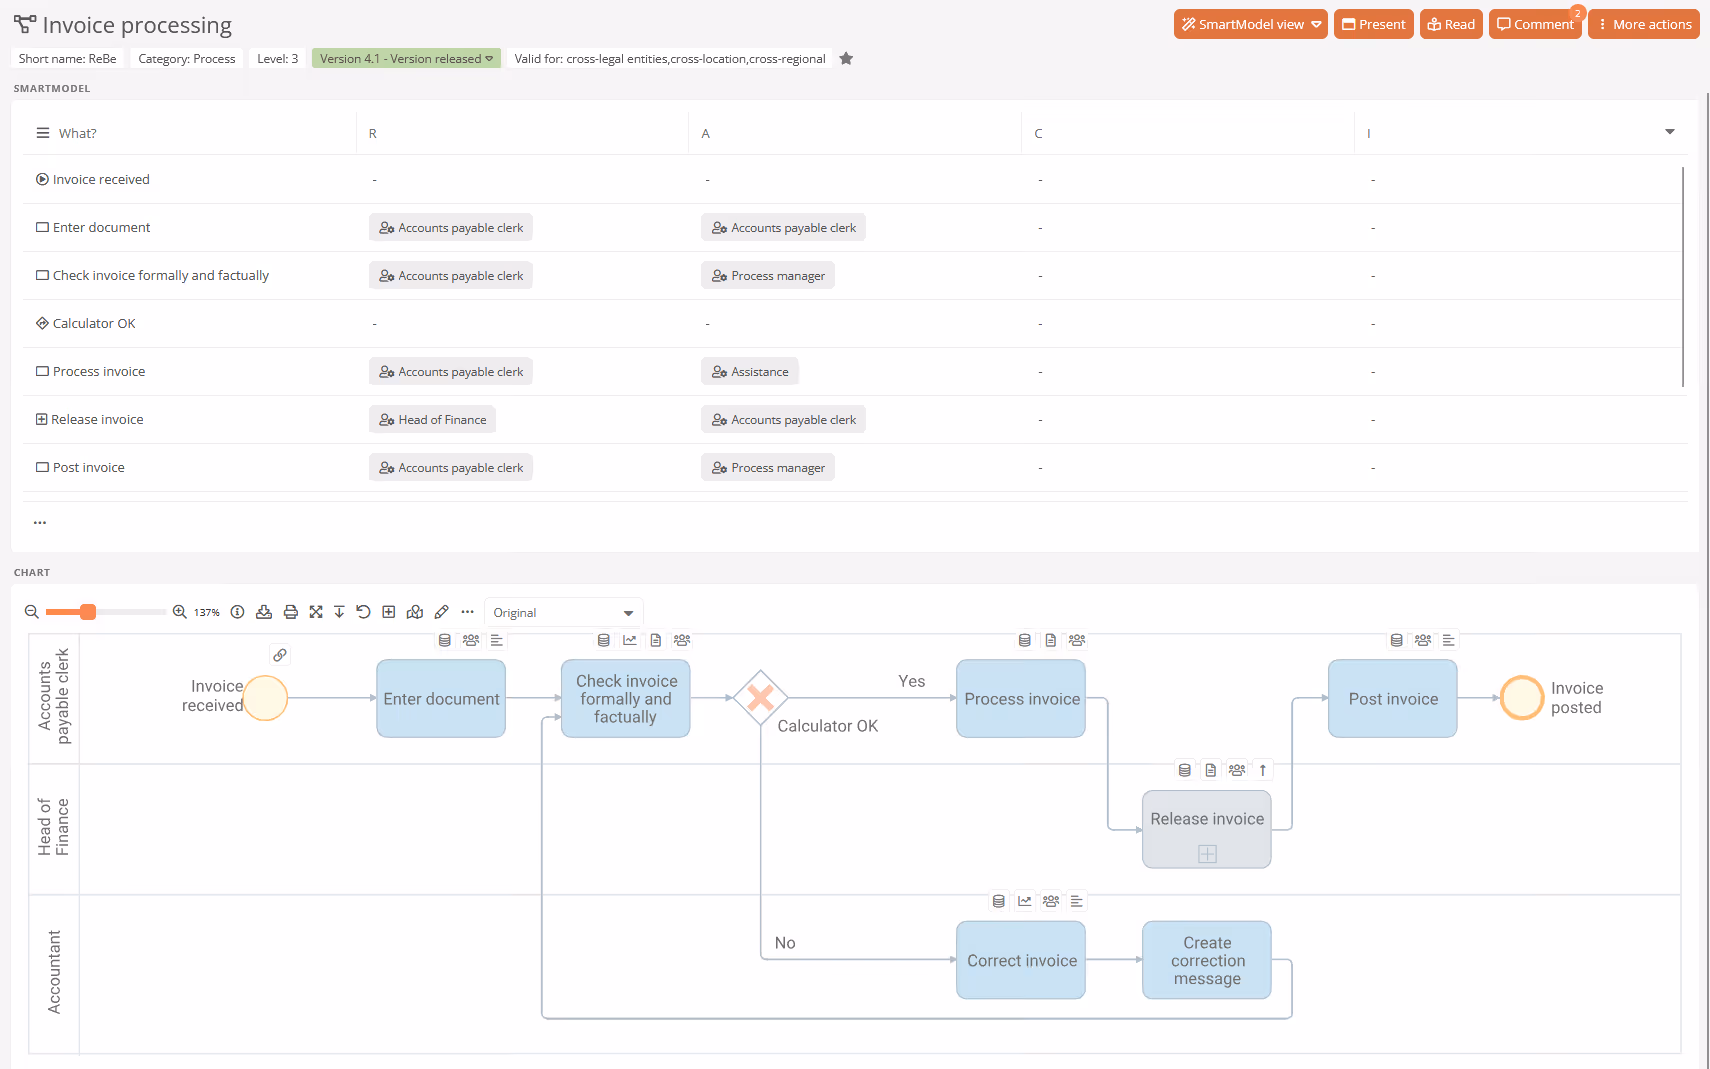
Task: Download the chart with the export icon
Action: [x=264, y=612]
